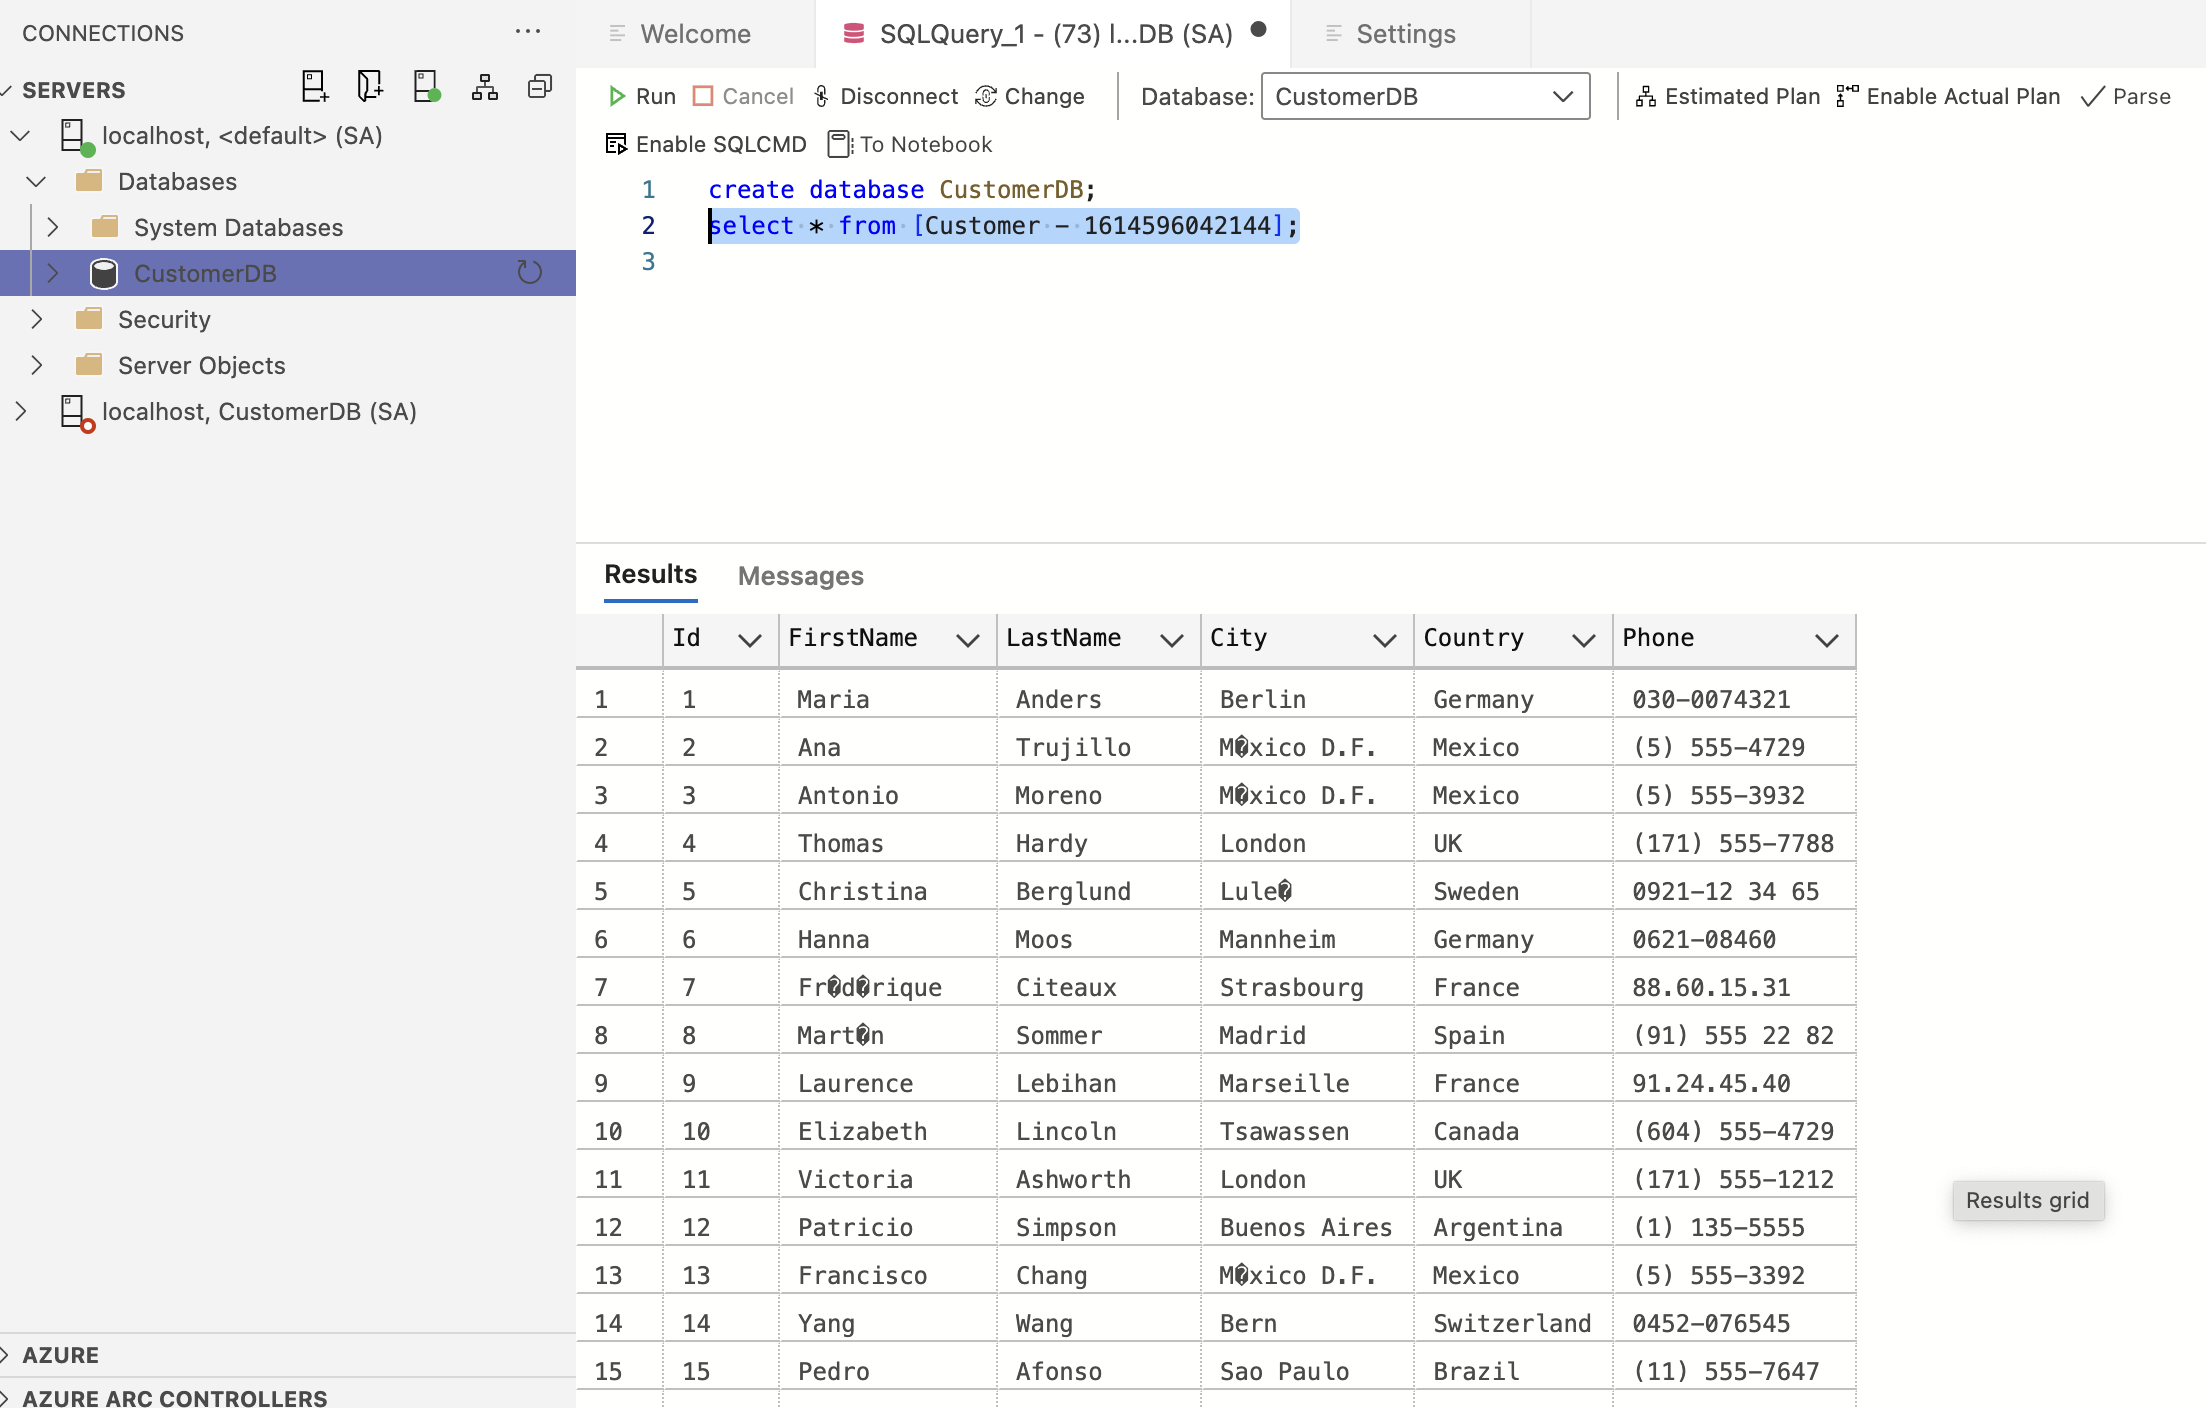This screenshot has width=2206, height=1408.
Task: Click the New Connection server icon
Action: click(314, 88)
